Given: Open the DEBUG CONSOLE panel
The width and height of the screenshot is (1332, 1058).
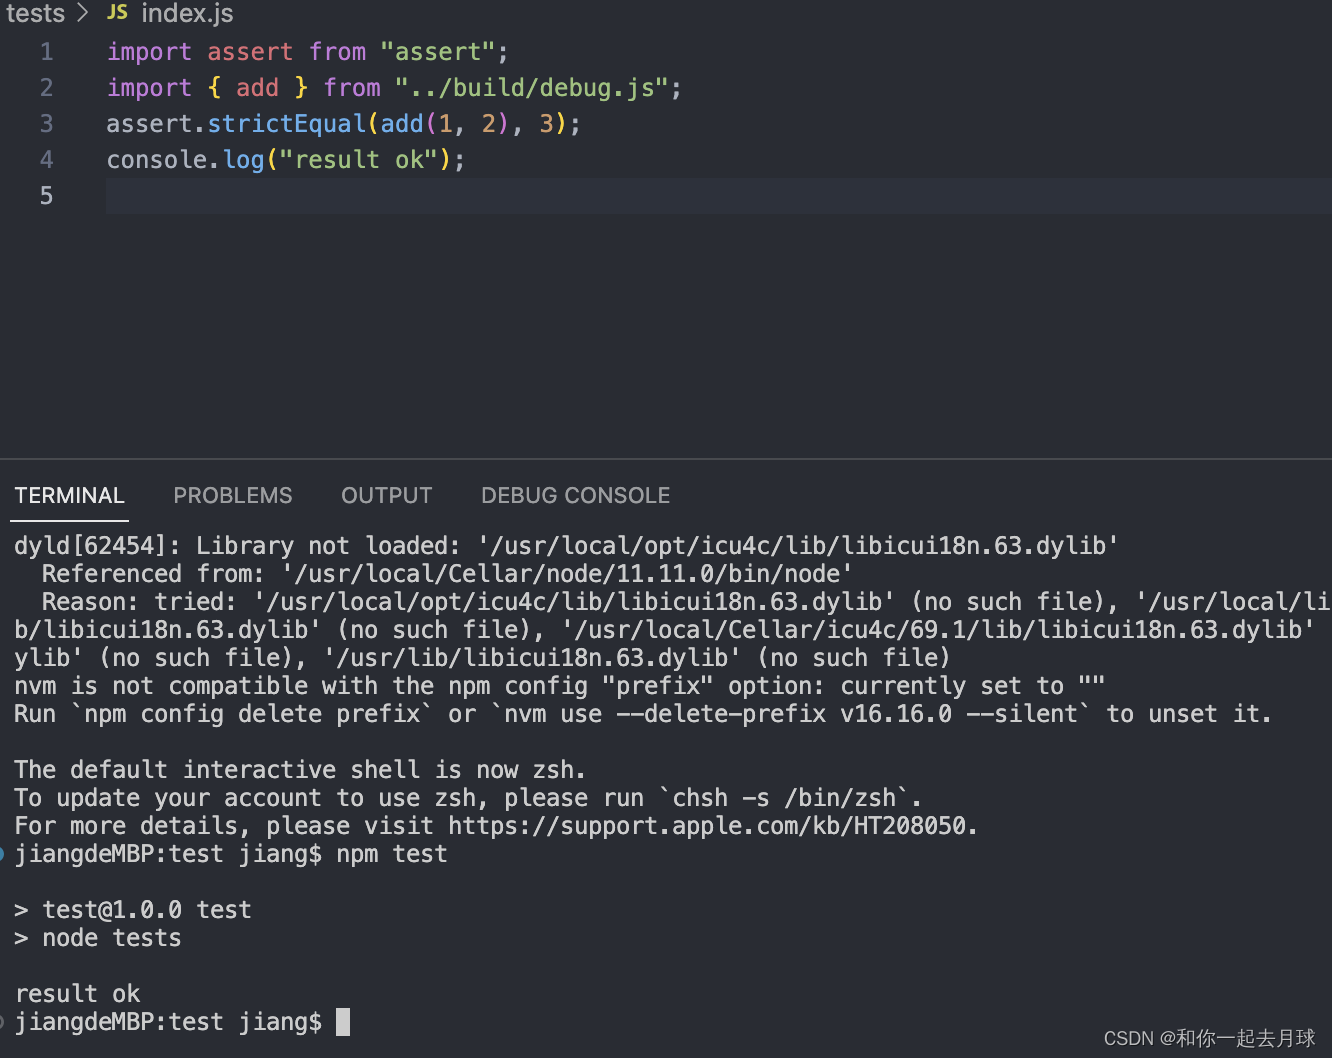Looking at the screenshot, I should [x=575, y=495].
